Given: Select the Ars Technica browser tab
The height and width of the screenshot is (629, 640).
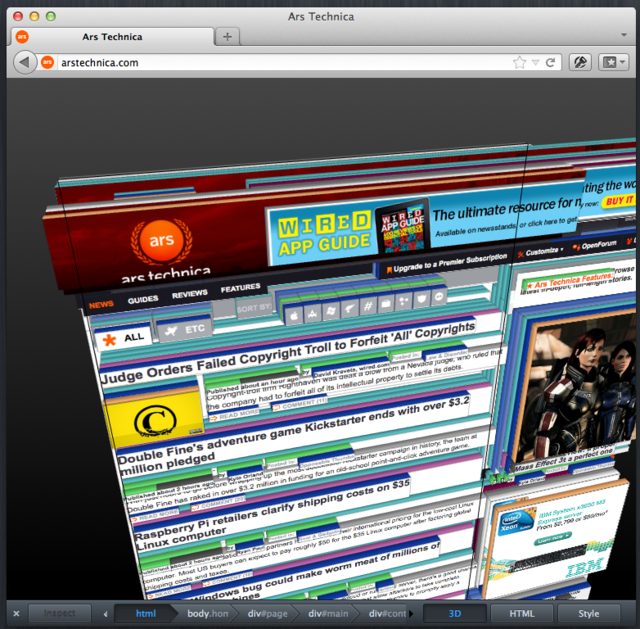Looking at the screenshot, I should click(112, 37).
